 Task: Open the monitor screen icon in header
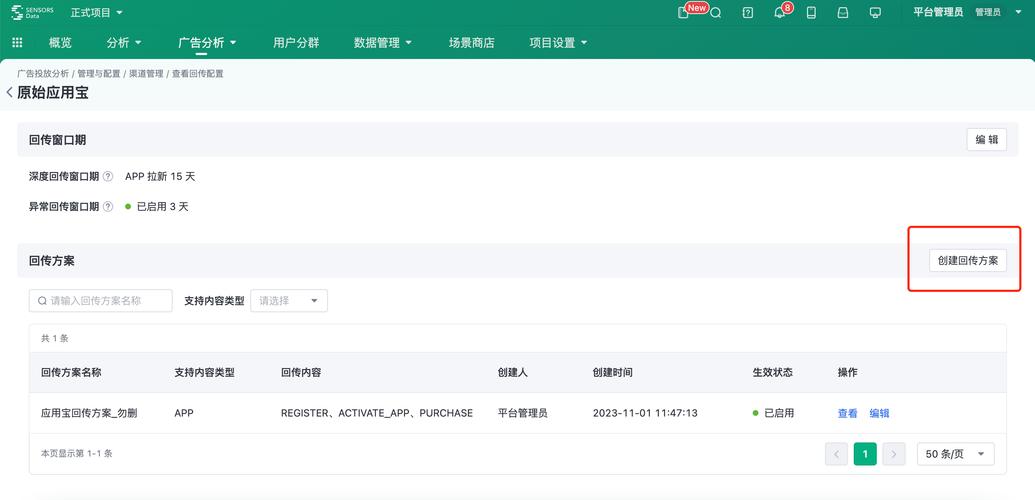[x=875, y=13]
